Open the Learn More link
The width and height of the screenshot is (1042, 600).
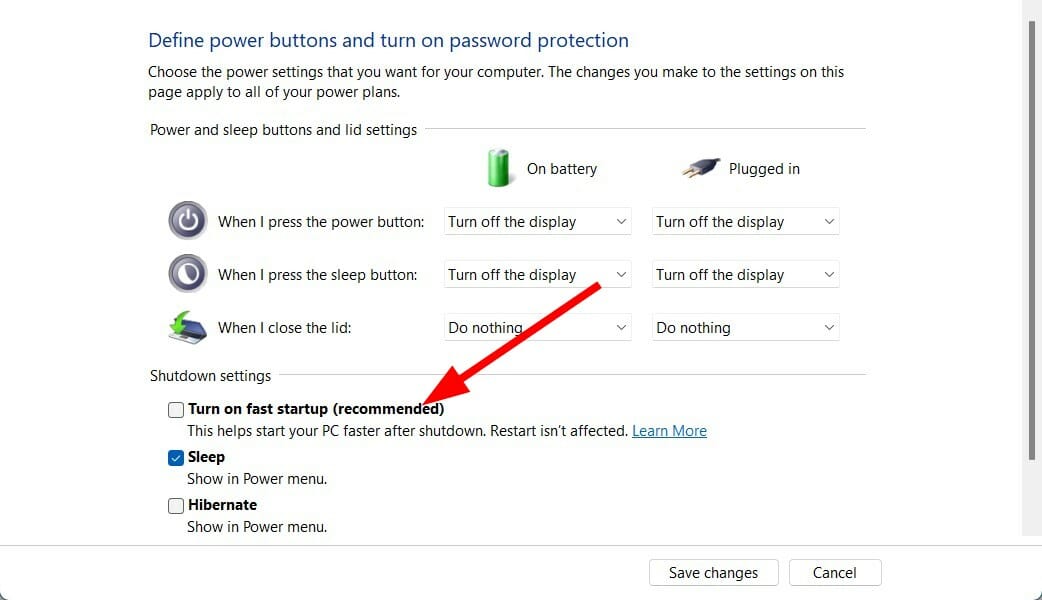pos(669,430)
